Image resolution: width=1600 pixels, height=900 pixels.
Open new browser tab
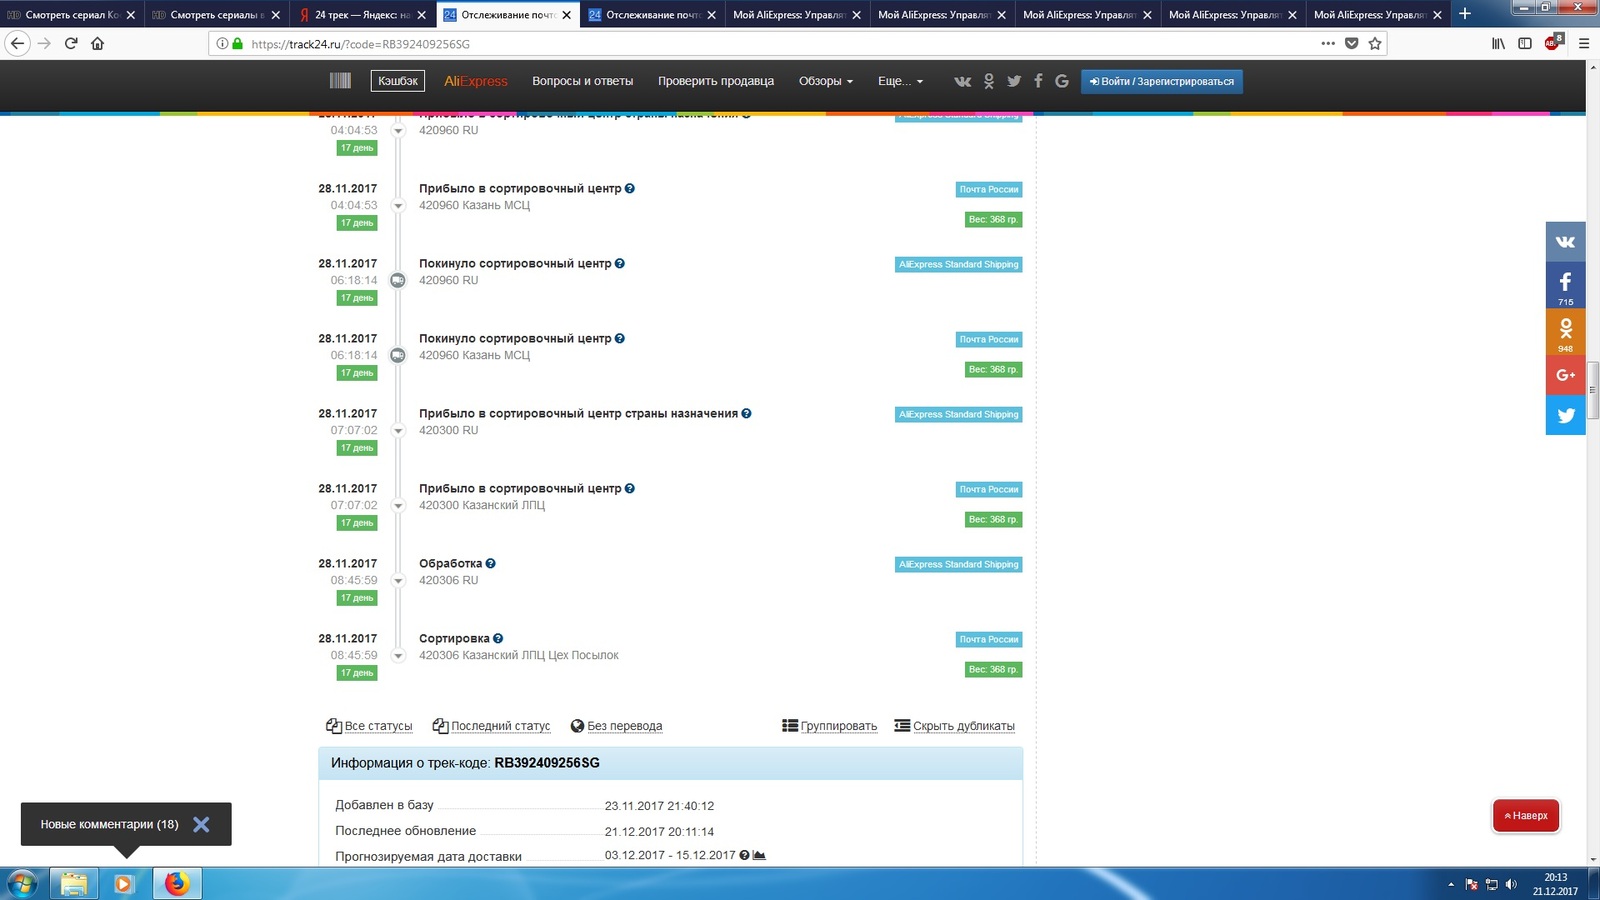click(x=1465, y=14)
